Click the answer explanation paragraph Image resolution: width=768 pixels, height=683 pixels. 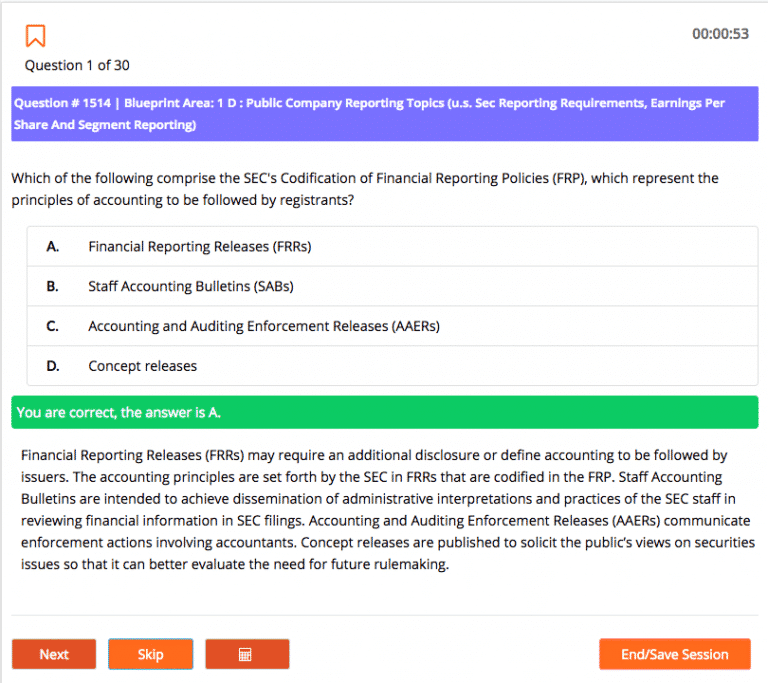387,510
